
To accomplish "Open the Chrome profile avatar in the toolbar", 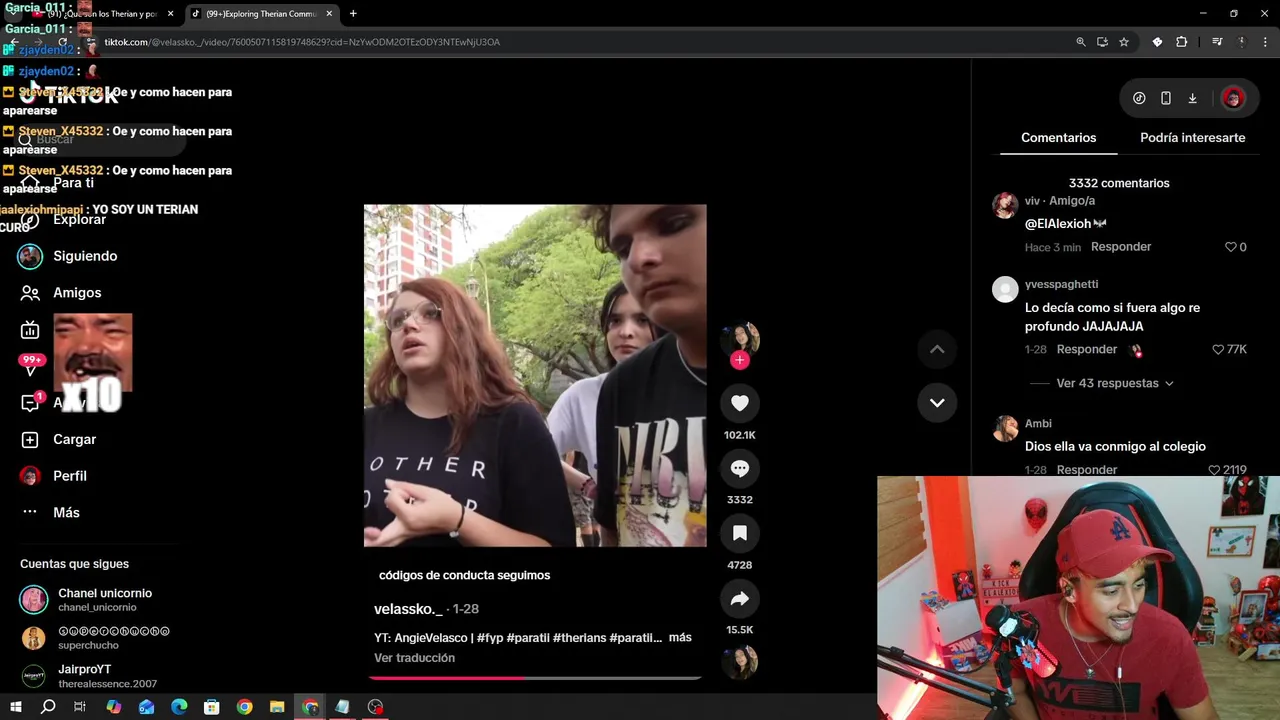I will click(1242, 42).
